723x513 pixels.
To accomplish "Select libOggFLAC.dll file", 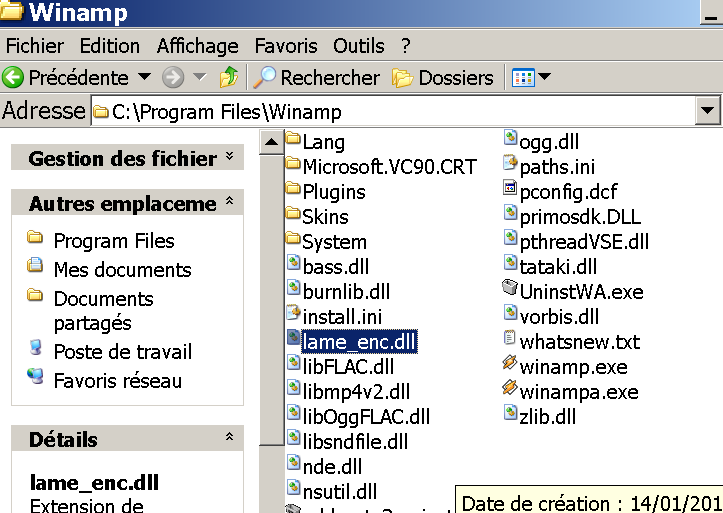I will [x=358, y=416].
